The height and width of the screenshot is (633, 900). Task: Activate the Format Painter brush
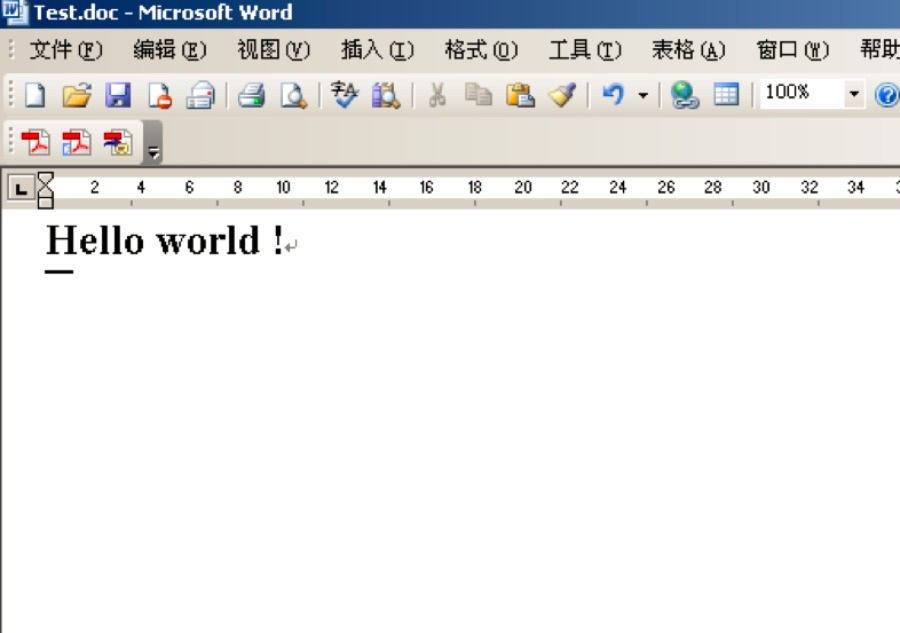coord(561,95)
